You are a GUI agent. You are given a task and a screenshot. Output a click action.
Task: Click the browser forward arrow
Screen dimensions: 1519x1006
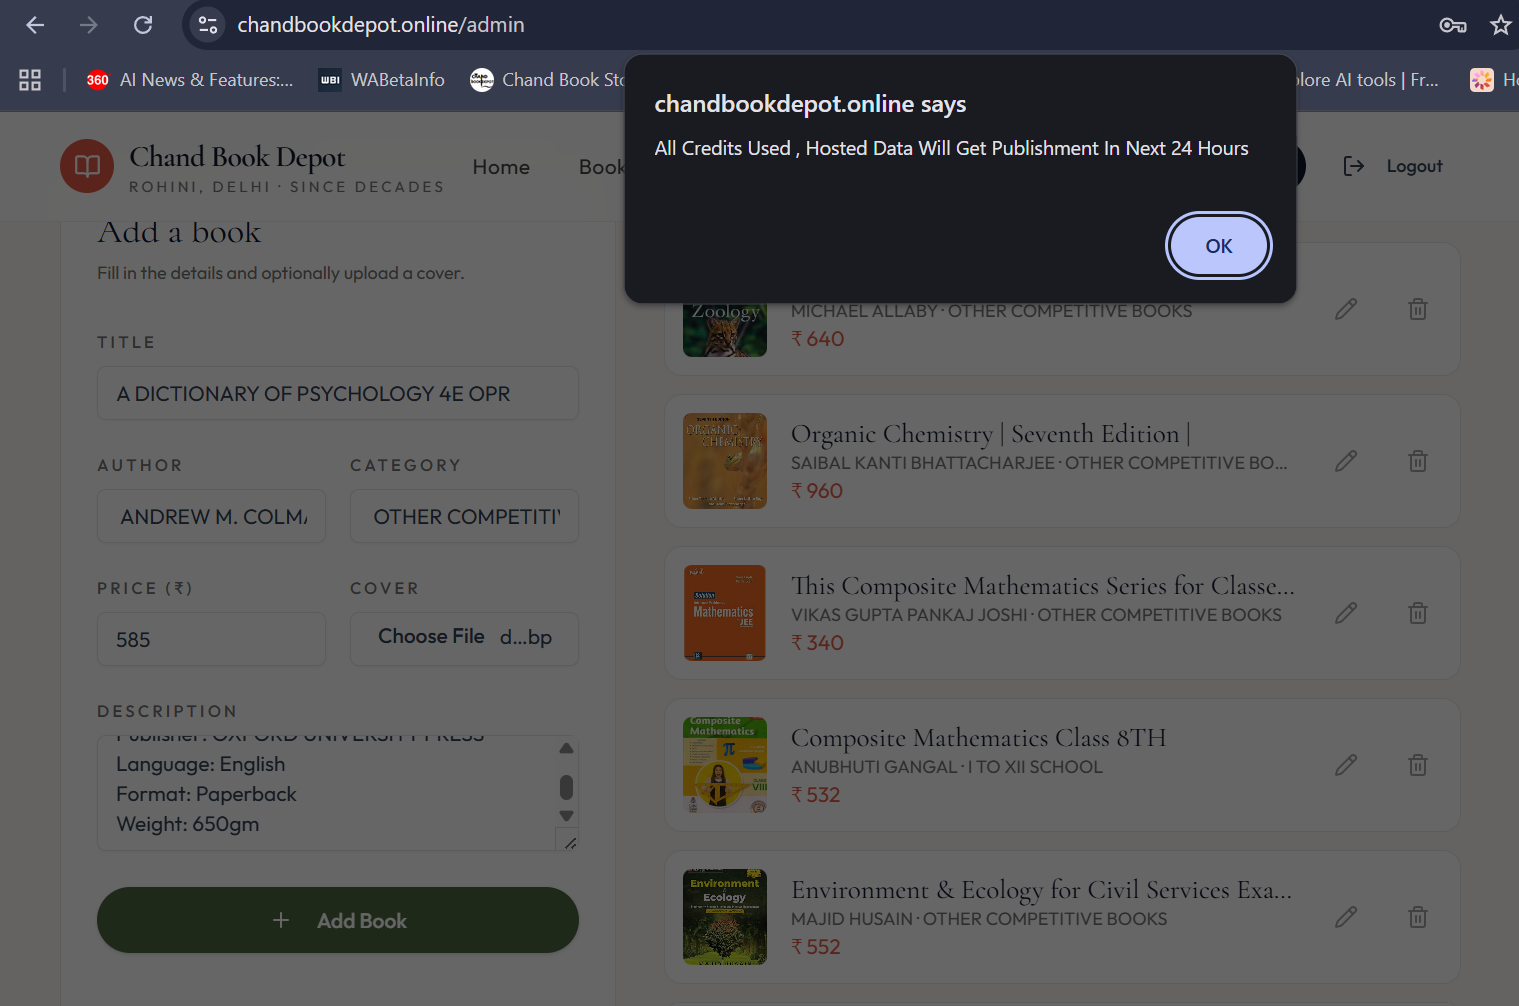click(89, 25)
